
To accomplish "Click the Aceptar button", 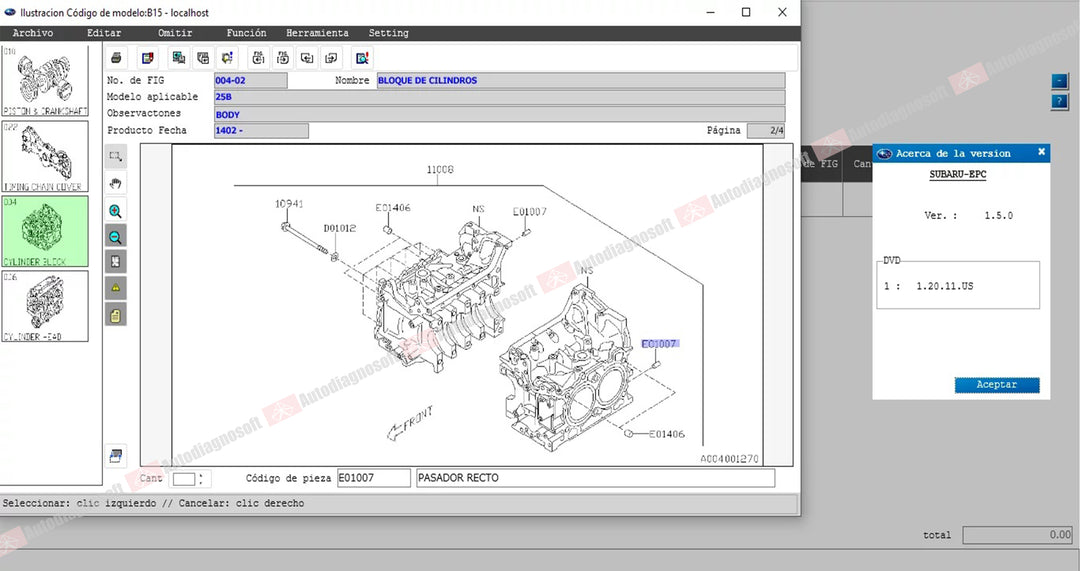I will (x=997, y=384).
